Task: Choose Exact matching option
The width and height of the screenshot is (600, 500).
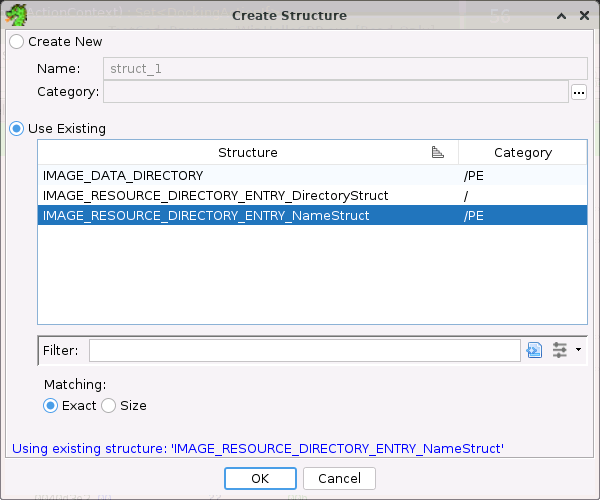Action: point(50,405)
